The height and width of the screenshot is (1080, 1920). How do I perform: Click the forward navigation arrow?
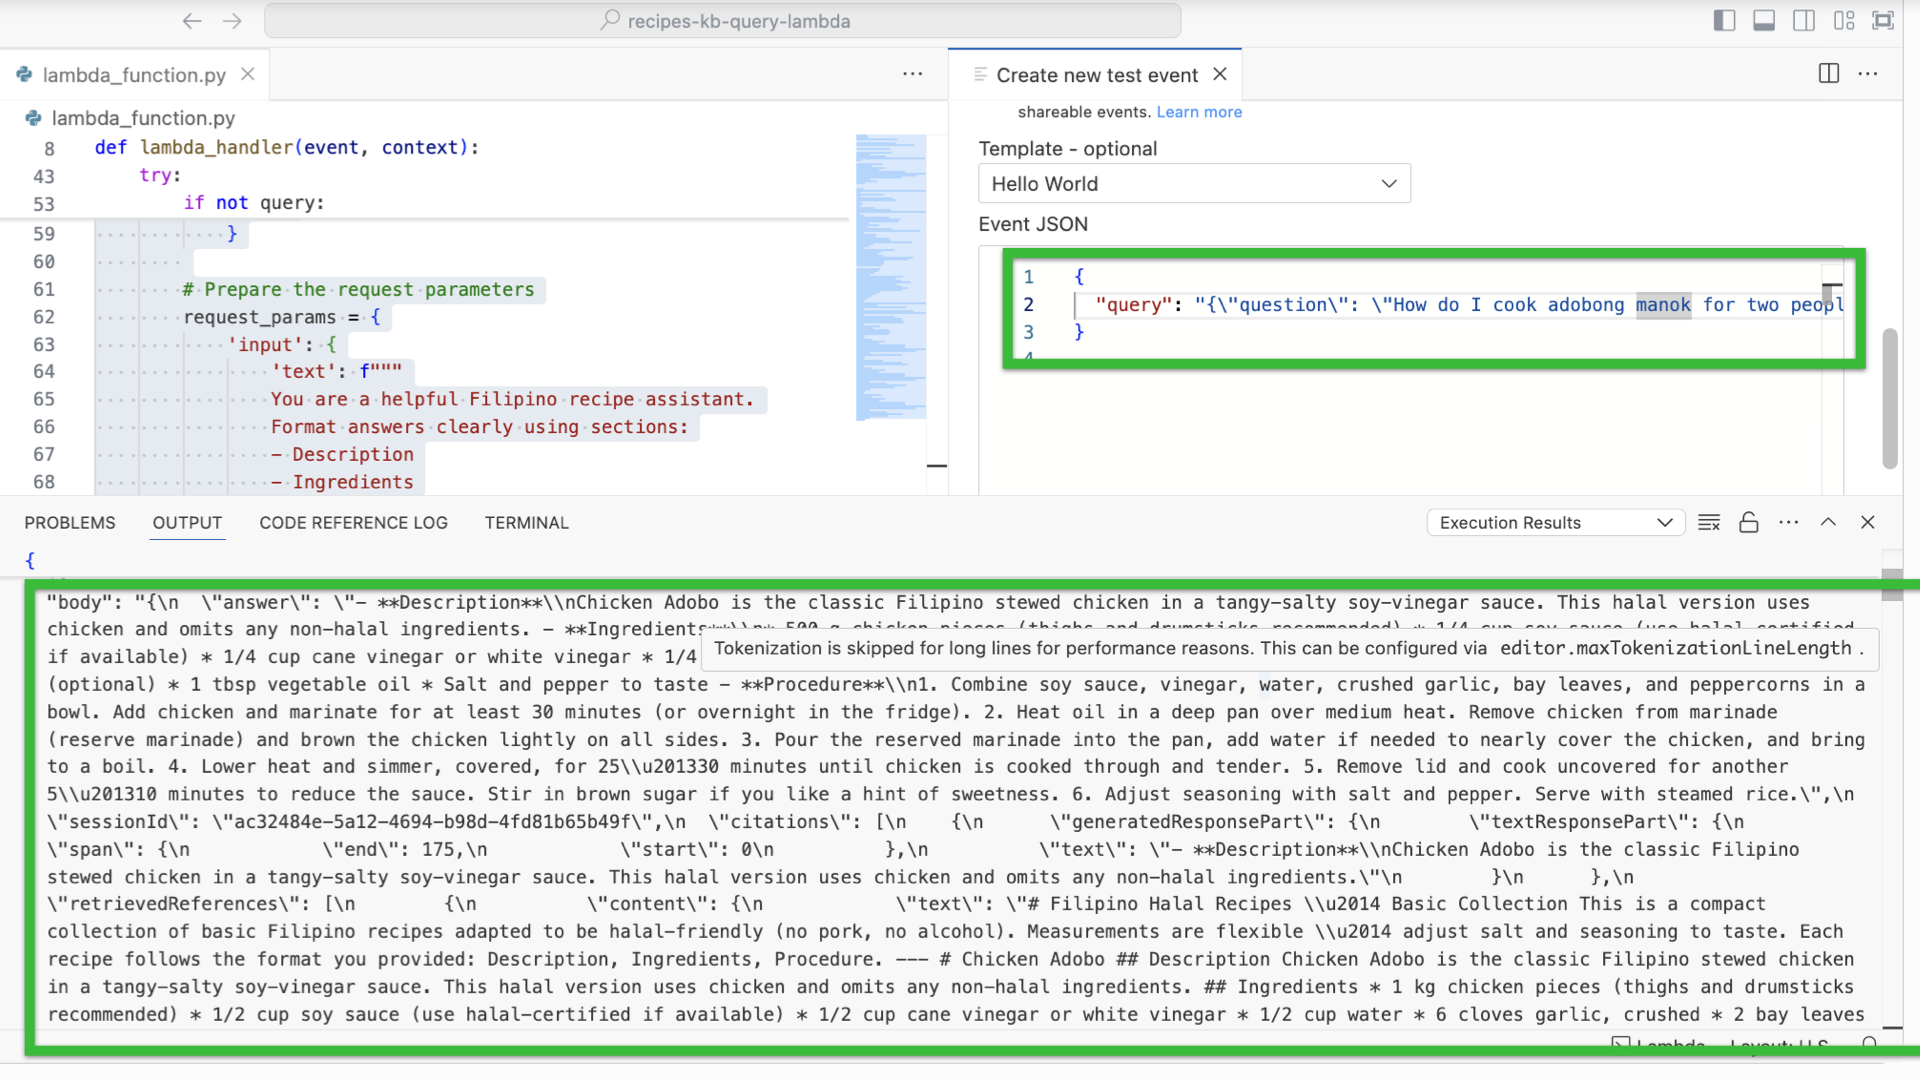[x=232, y=21]
